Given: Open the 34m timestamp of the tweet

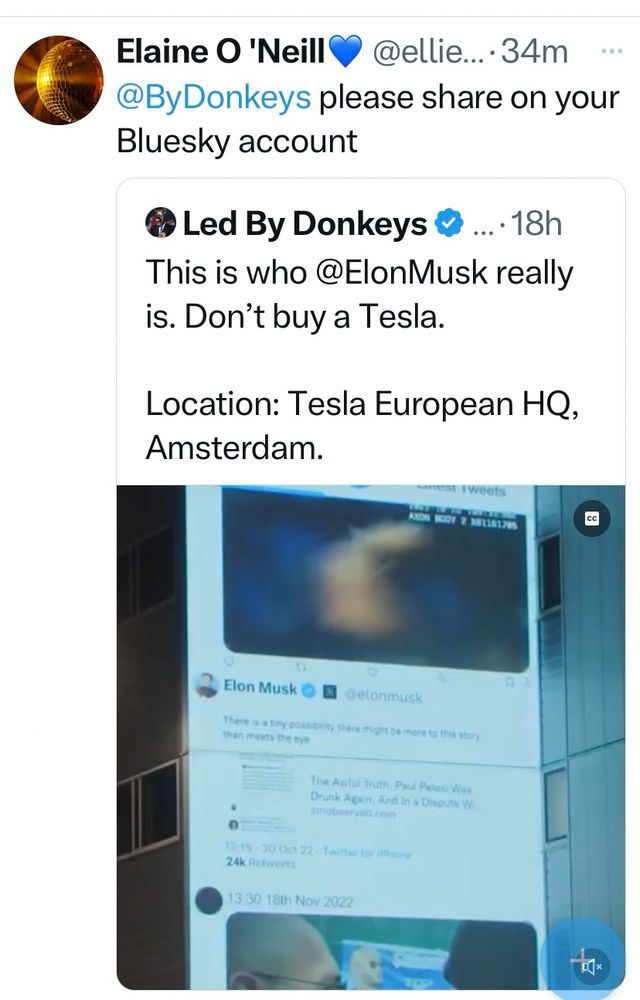Looking at the screenshot, I should pos(534,52).
